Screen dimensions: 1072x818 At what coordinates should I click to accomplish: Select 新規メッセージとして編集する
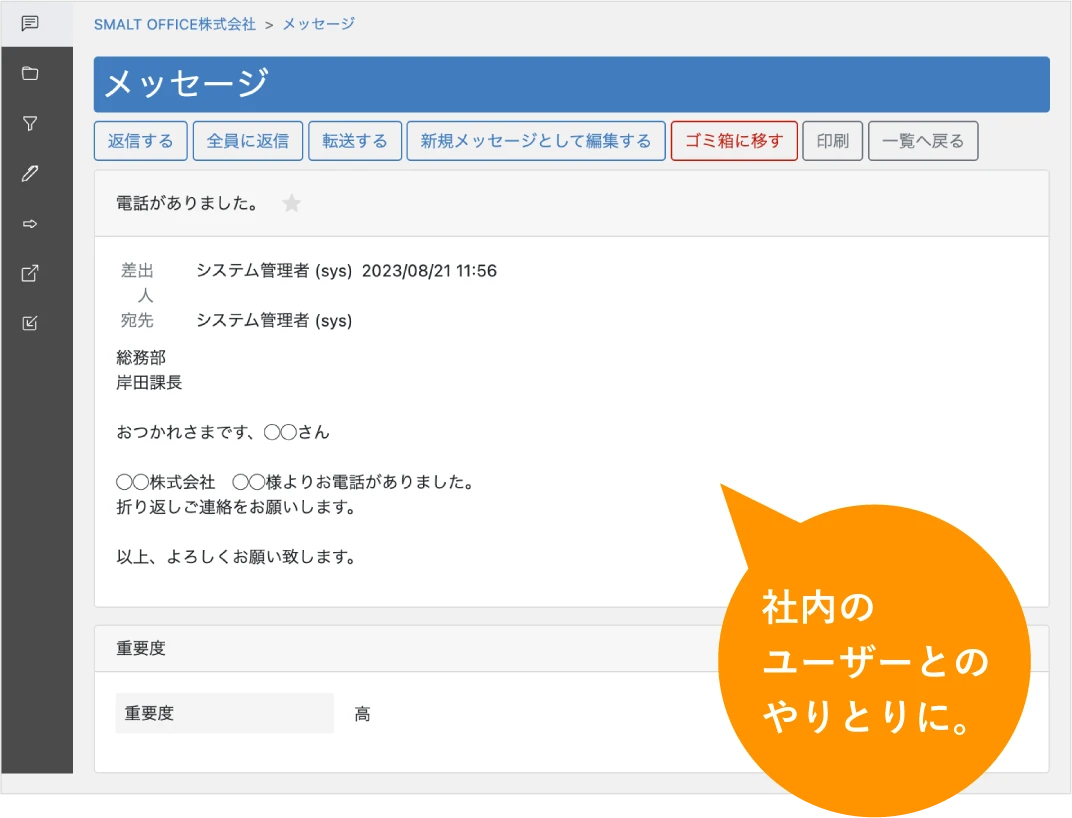[535, 141]
